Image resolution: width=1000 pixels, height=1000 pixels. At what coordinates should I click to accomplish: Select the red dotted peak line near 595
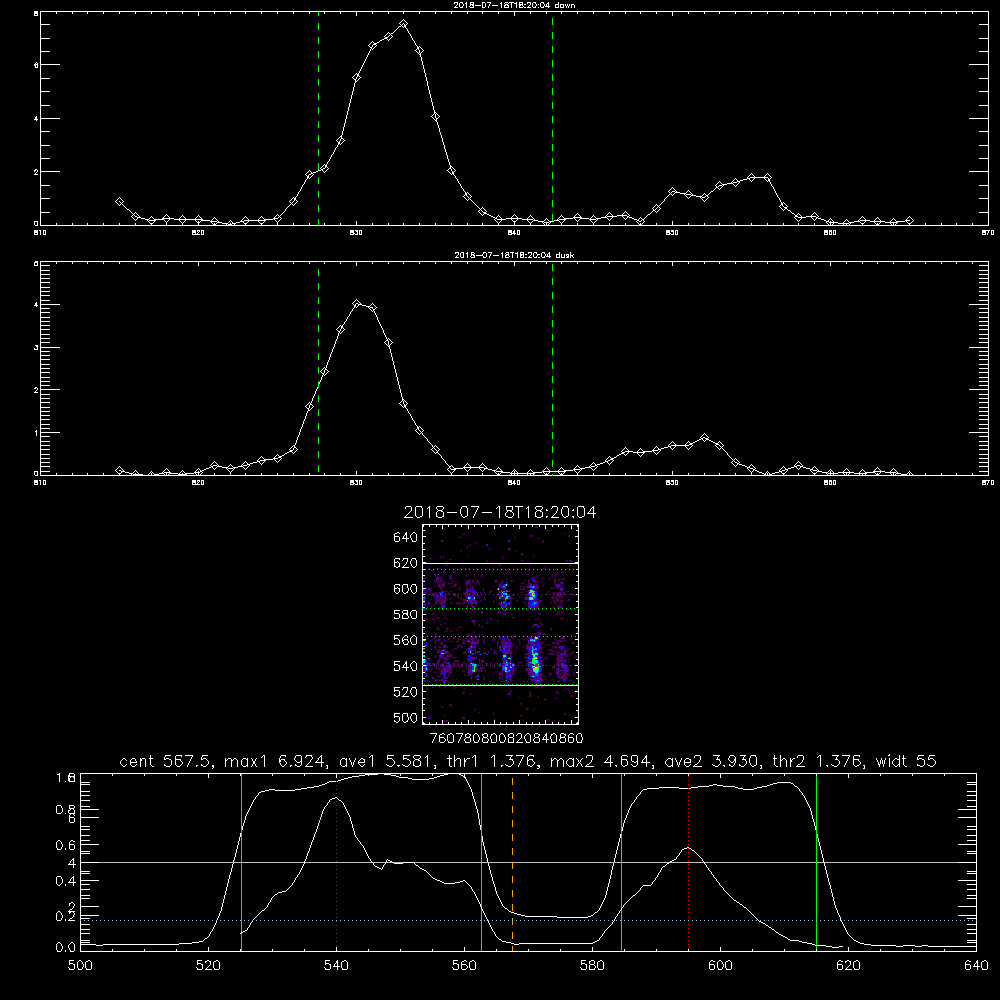point(688,862)
